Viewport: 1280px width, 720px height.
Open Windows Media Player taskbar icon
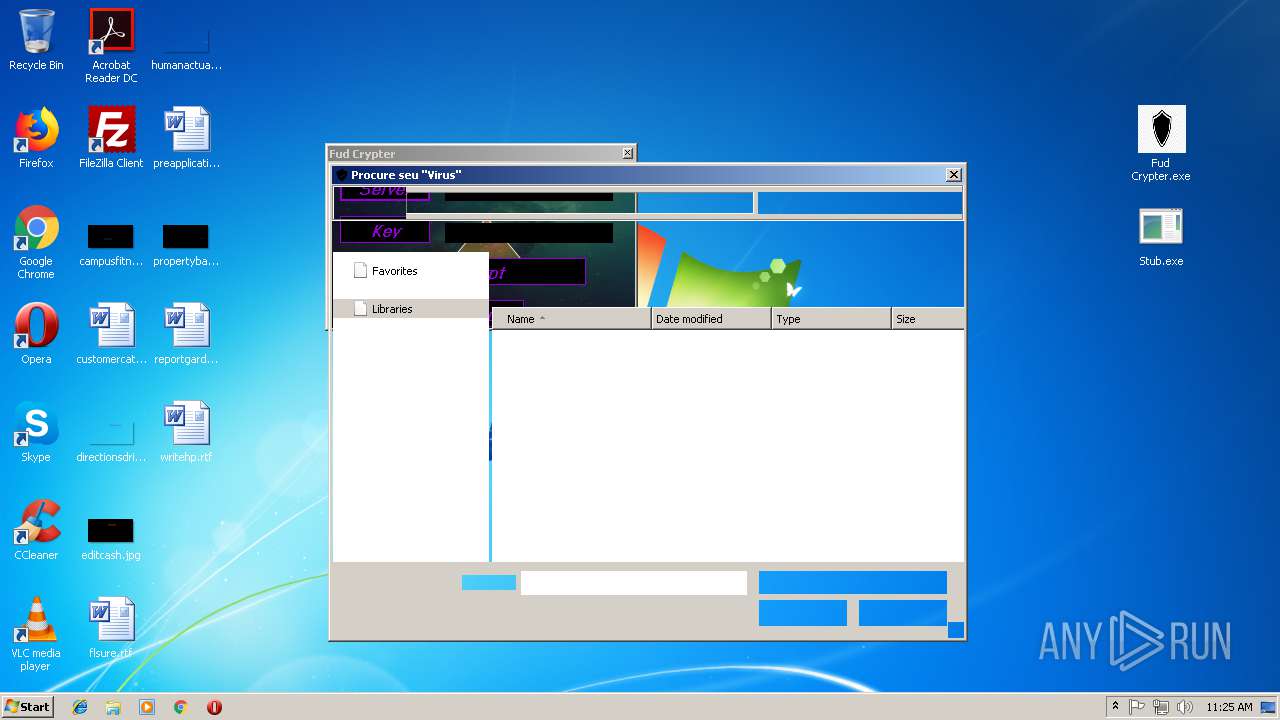point(147,707)
